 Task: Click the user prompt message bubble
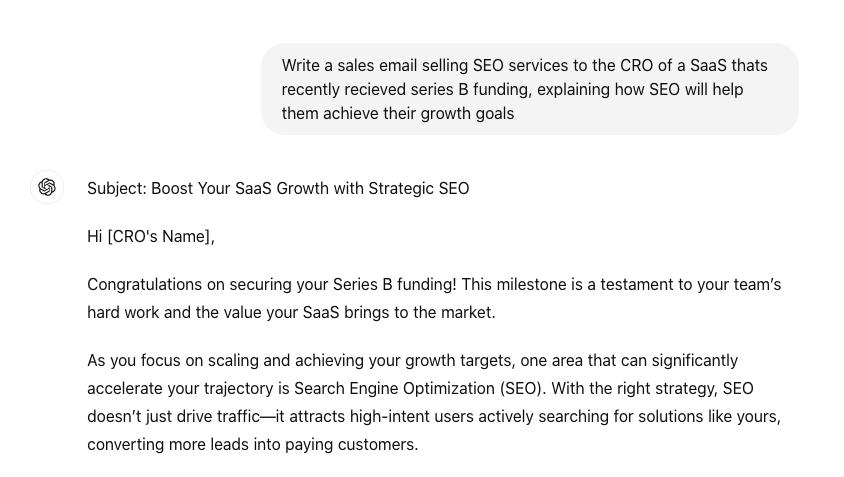530,89
